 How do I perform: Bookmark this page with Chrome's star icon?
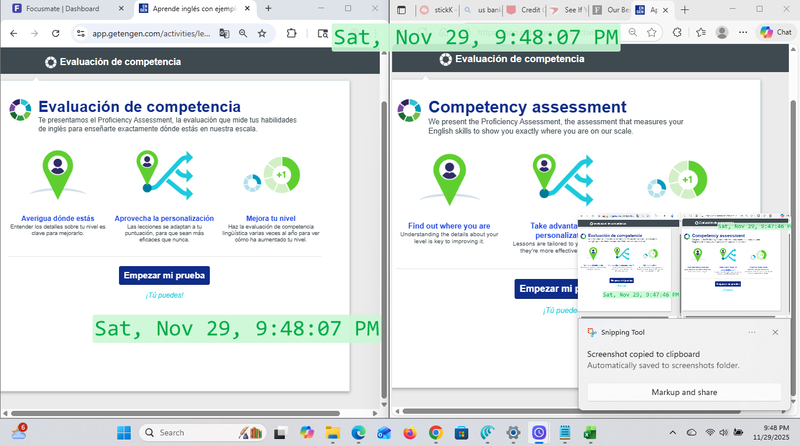point(262,33)
